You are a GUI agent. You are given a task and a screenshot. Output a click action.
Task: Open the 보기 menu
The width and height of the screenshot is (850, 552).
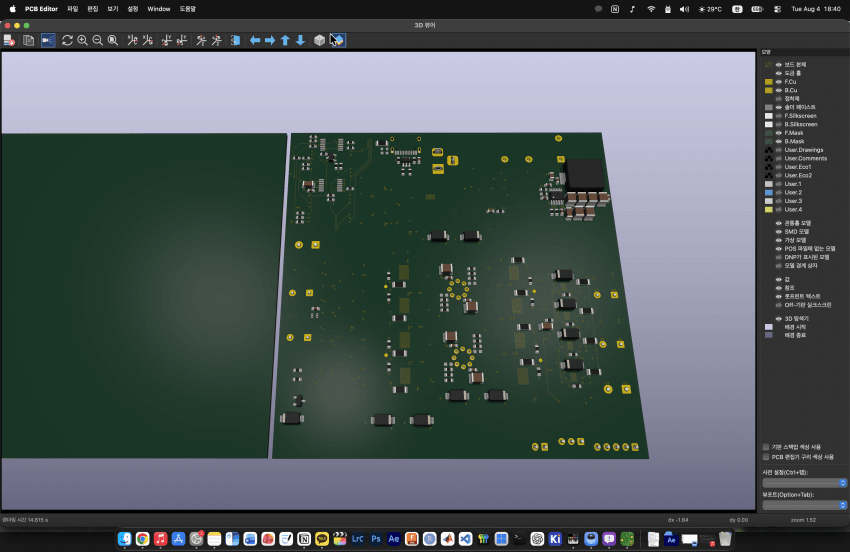click(113, 9)
